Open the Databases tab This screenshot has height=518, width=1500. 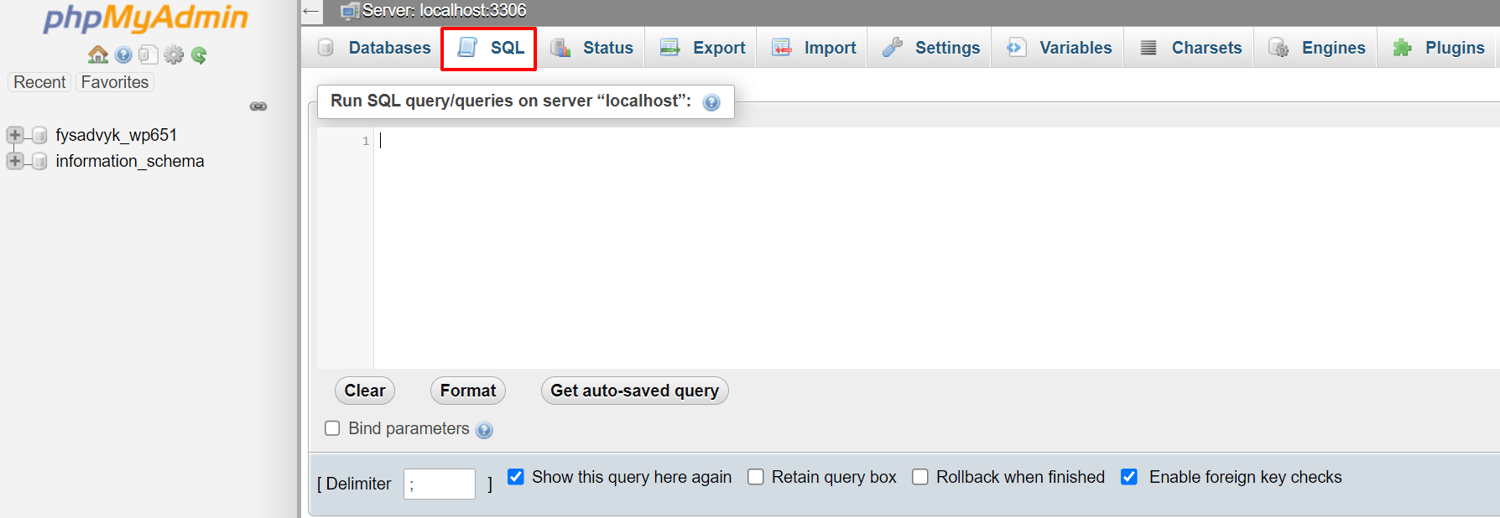[x=374, y=47]
